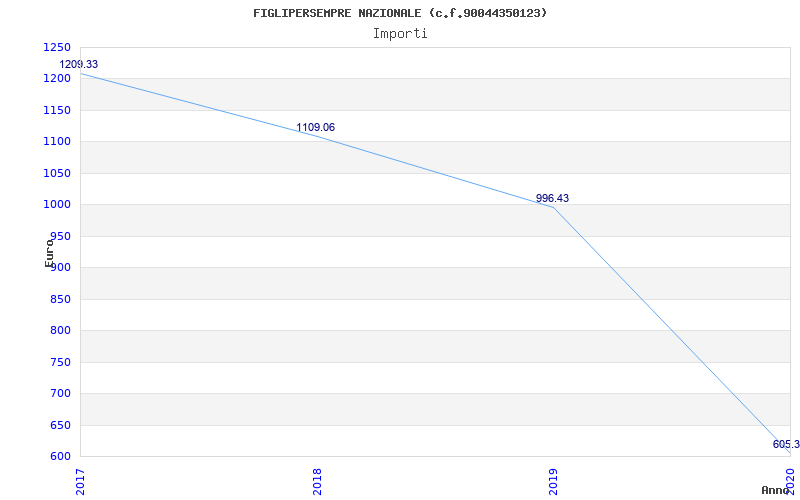Viewport: 800px width, 500px height.
Task: Click the 1050 y-axis tick label
Action: (57, 173)
